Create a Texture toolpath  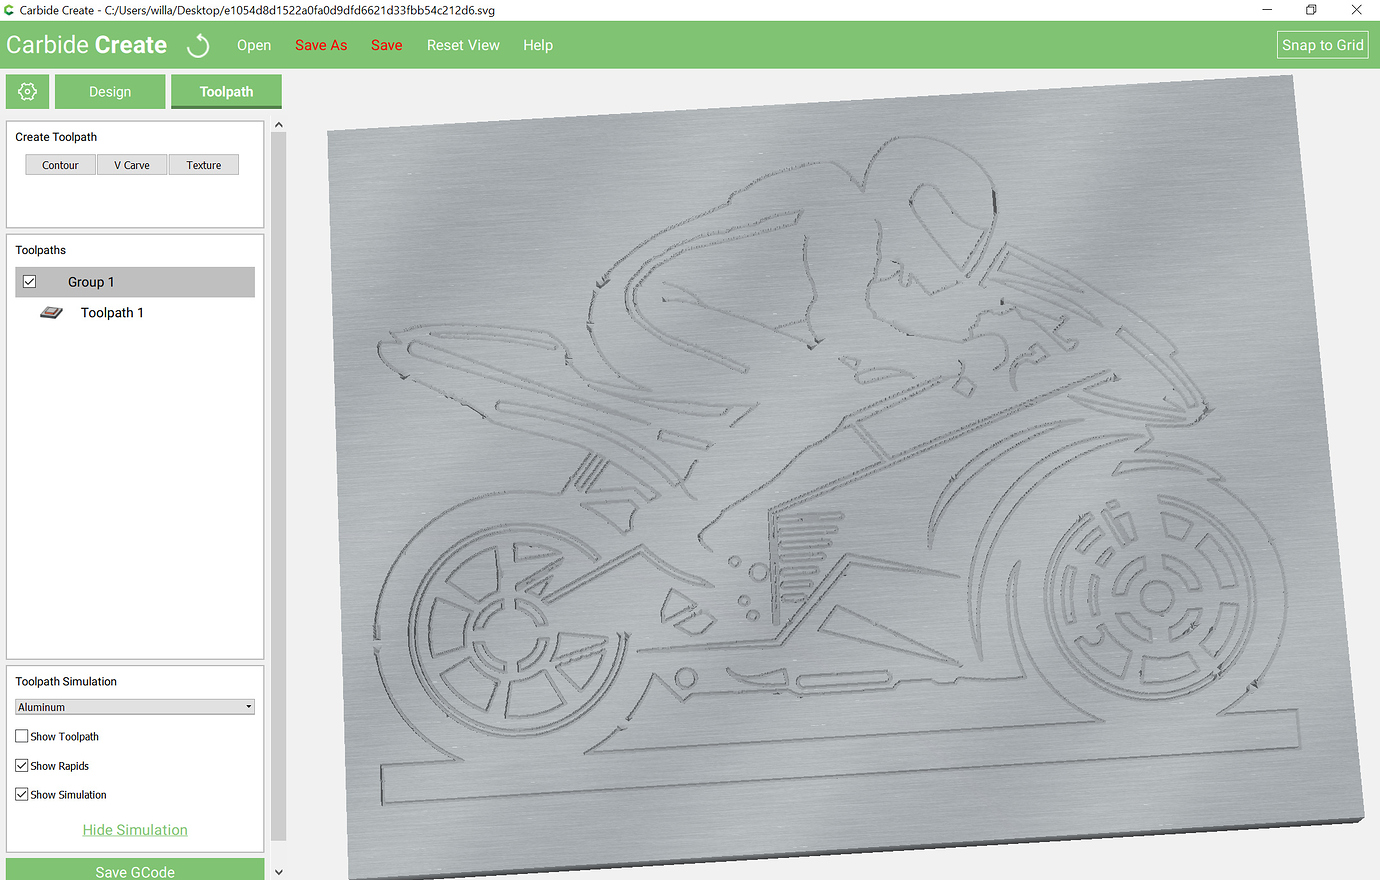pos(204,165)
